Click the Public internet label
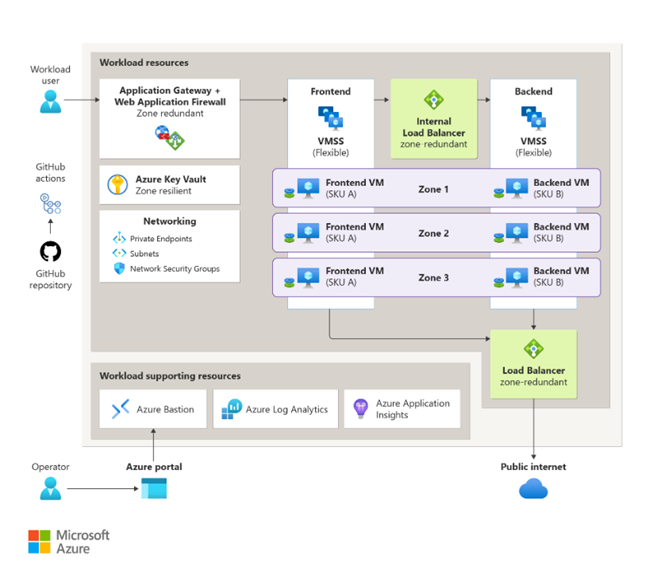 tap(533, 467)
